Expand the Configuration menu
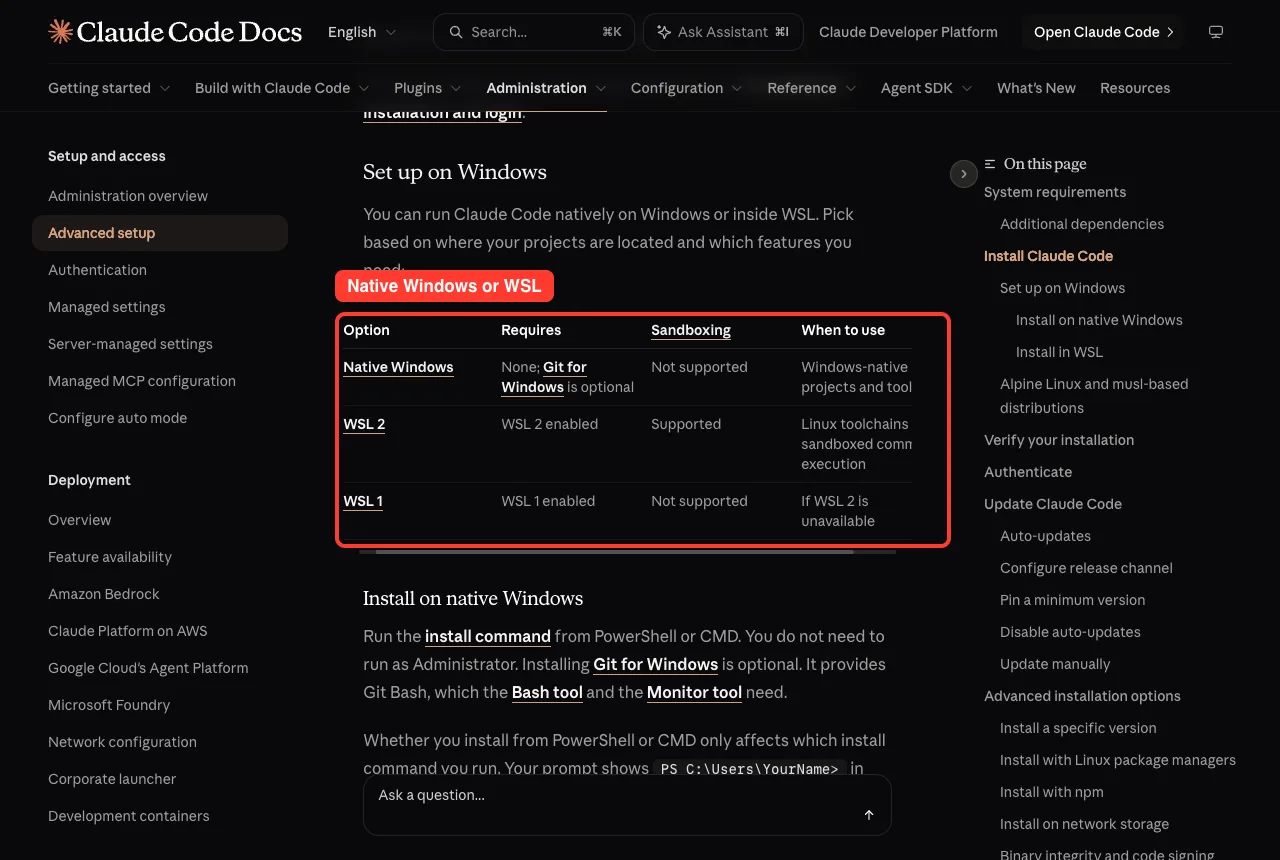Image resolution: width=1280 pixels, height=860 pixels. (x=687, y=88)
